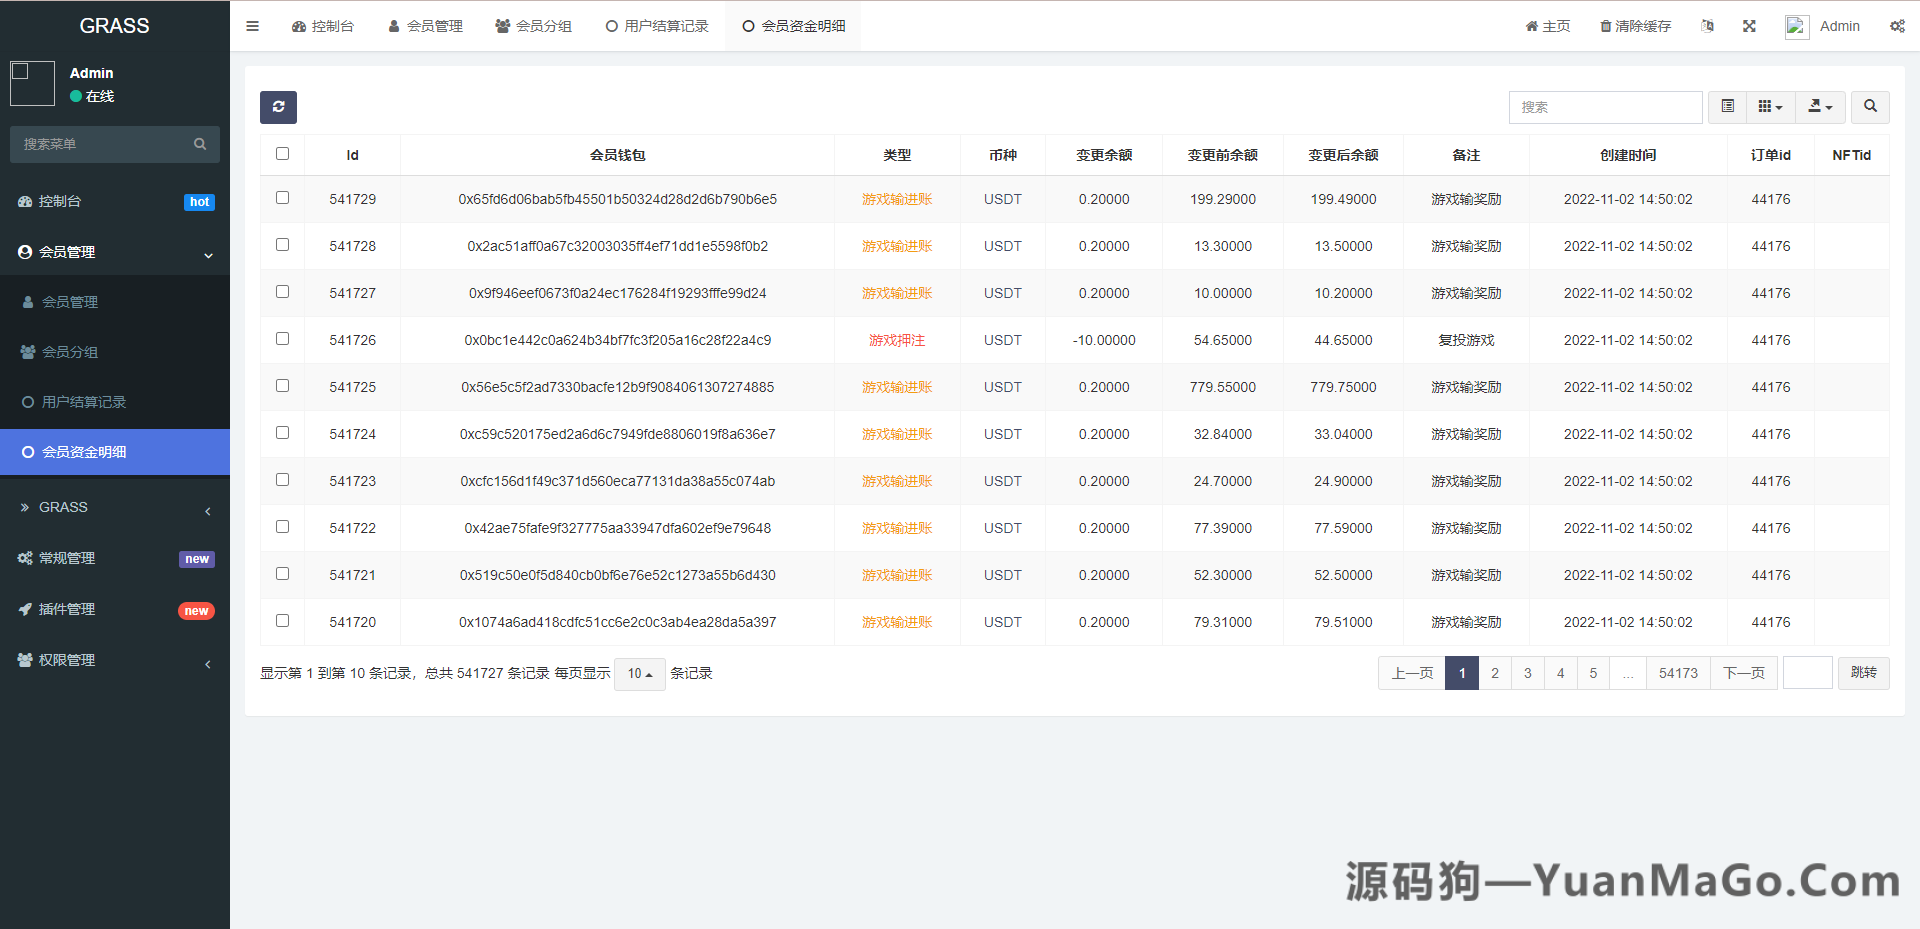The height and width of the screenshot is (929, 1920).
Task: Click the refresh table icon button
Action: [x=278, y=107]
